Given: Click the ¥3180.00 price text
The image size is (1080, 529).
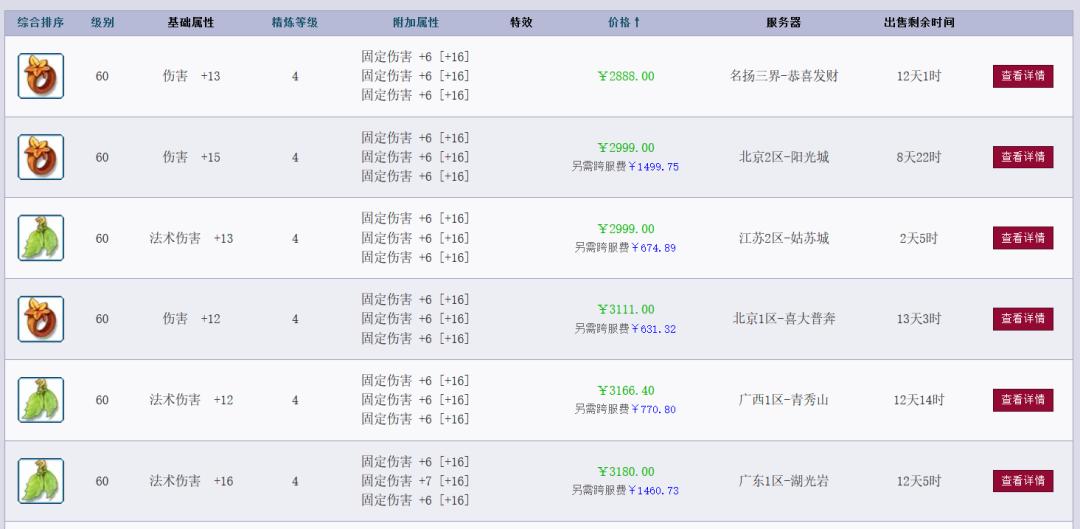Looking at the screenshot, I should (x=626, y=472).
